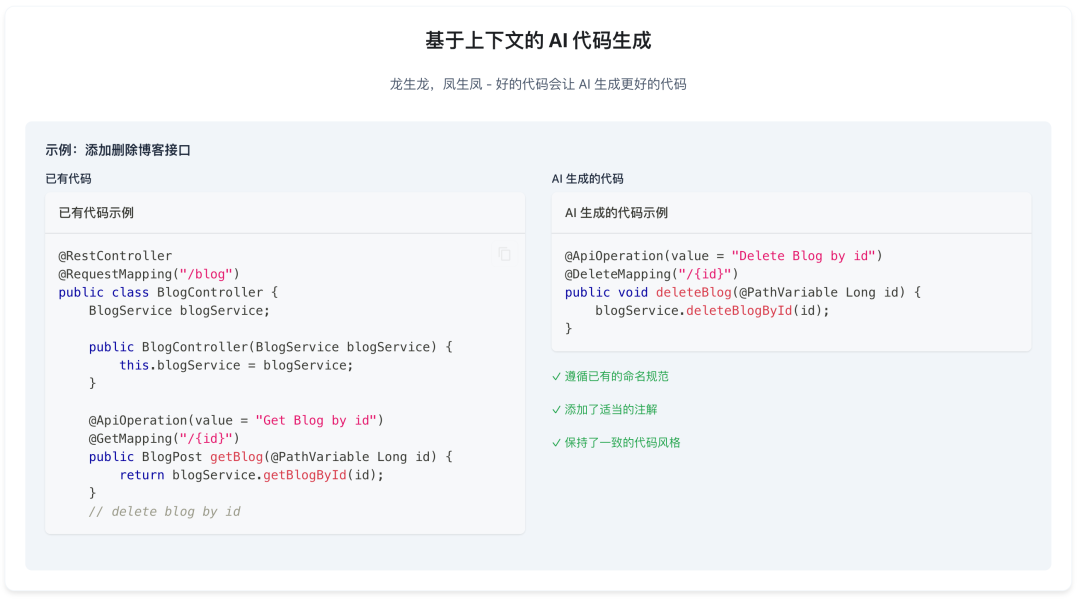Click the getBlog method name
This screenshot has width=1080, height=599.
click(x=236, y=456)
